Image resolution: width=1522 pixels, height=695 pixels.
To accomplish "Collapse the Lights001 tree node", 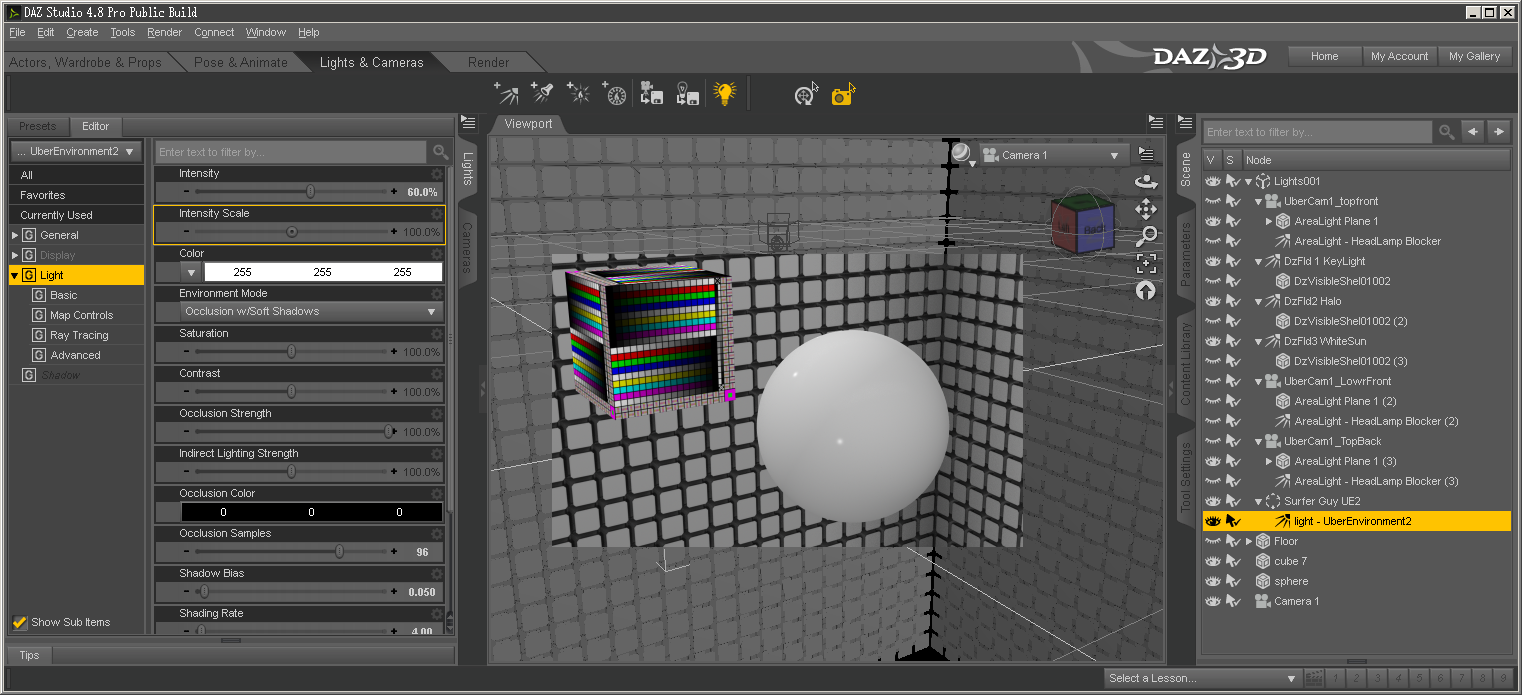I will click(1248, 182).
